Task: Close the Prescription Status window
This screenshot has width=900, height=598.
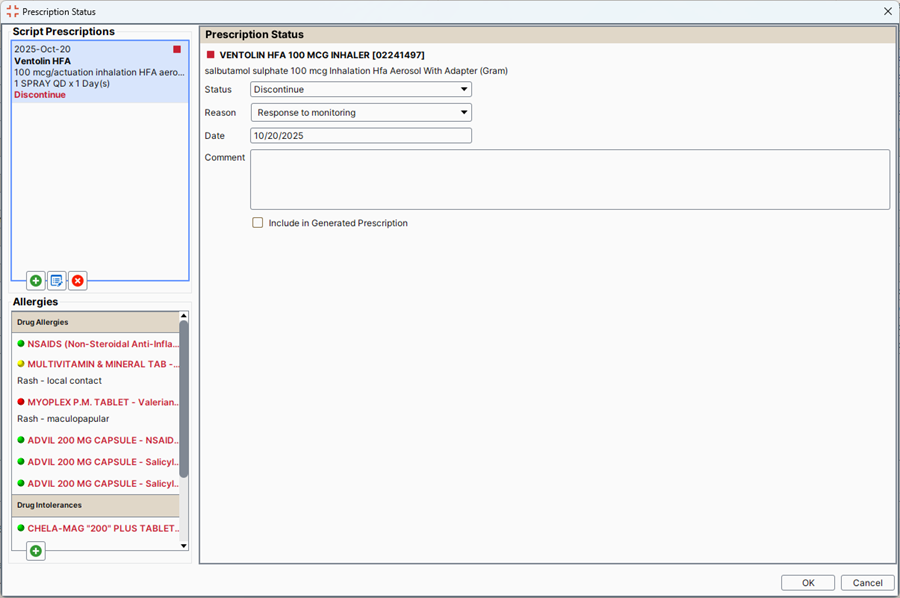Action: tap(887, 11)
